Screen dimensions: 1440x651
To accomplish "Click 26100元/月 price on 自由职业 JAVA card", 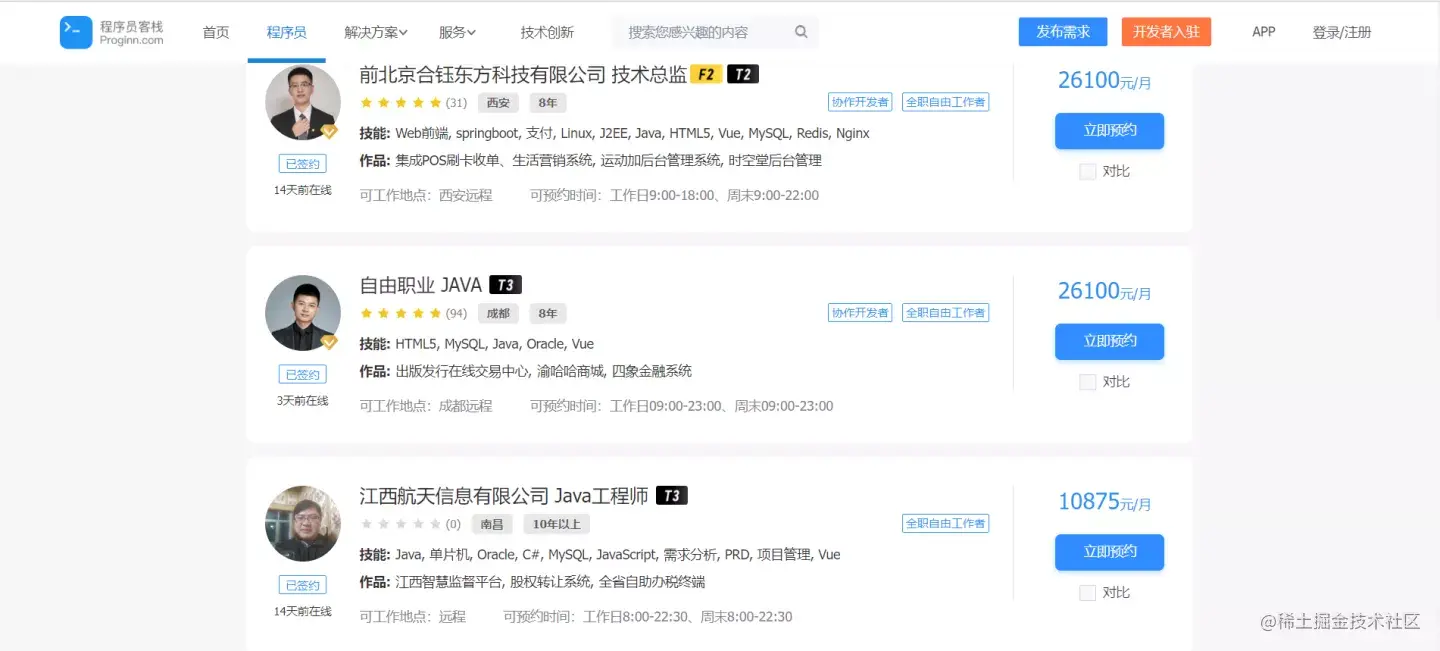I will (x=1105, y=291).
